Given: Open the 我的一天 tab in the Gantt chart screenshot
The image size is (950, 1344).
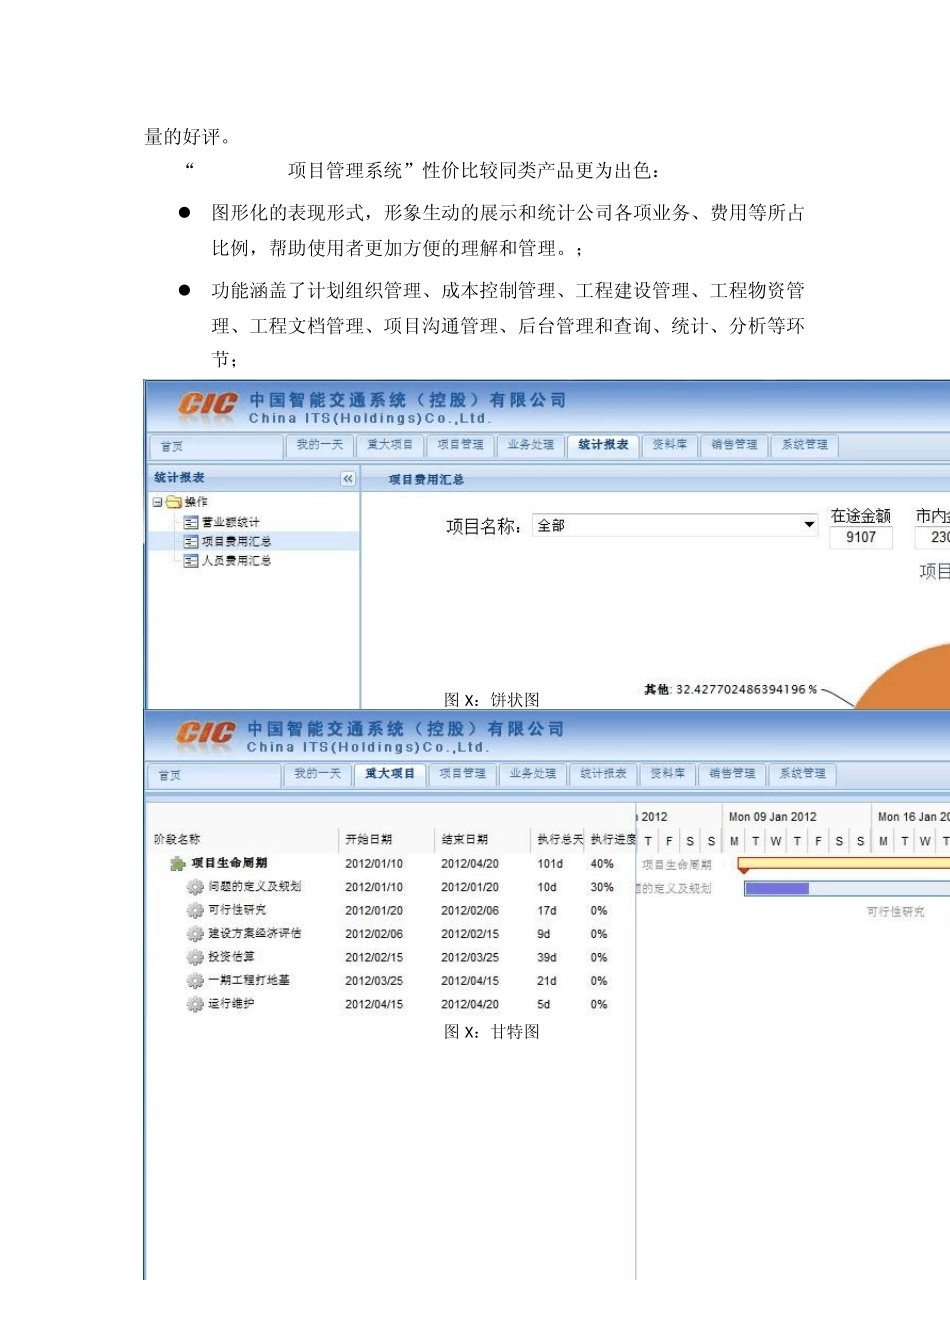Looking at the screenshot, I should pos(318,774).
